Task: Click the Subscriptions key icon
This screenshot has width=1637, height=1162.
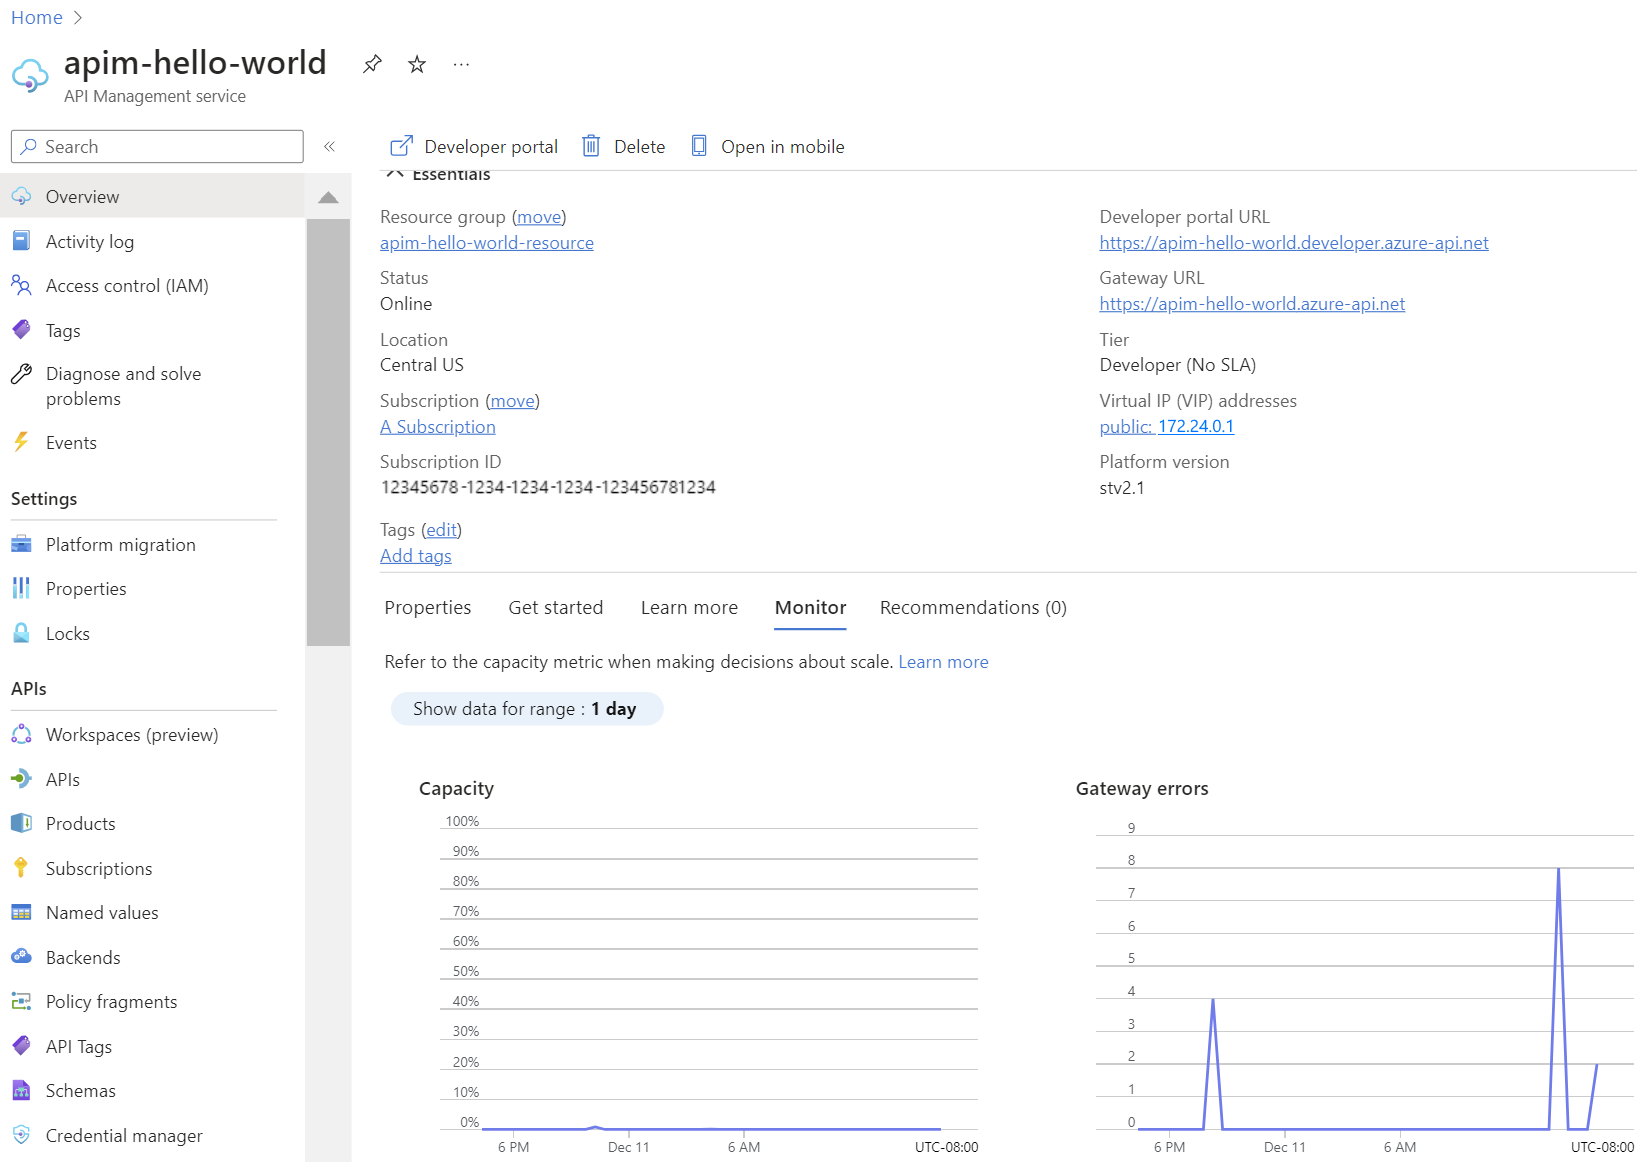Action: point(21,868)
